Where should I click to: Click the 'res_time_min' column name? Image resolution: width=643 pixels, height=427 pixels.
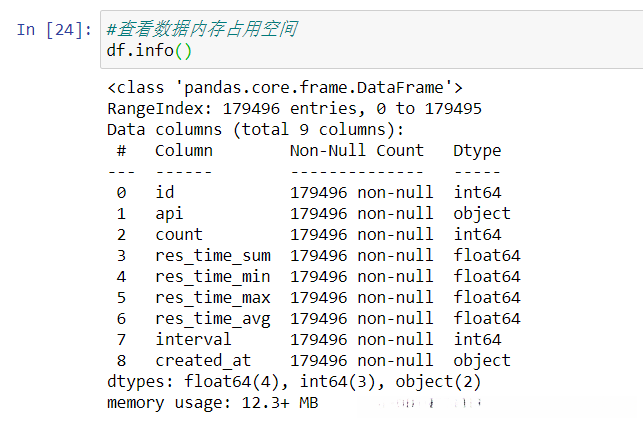pos(212,276)
